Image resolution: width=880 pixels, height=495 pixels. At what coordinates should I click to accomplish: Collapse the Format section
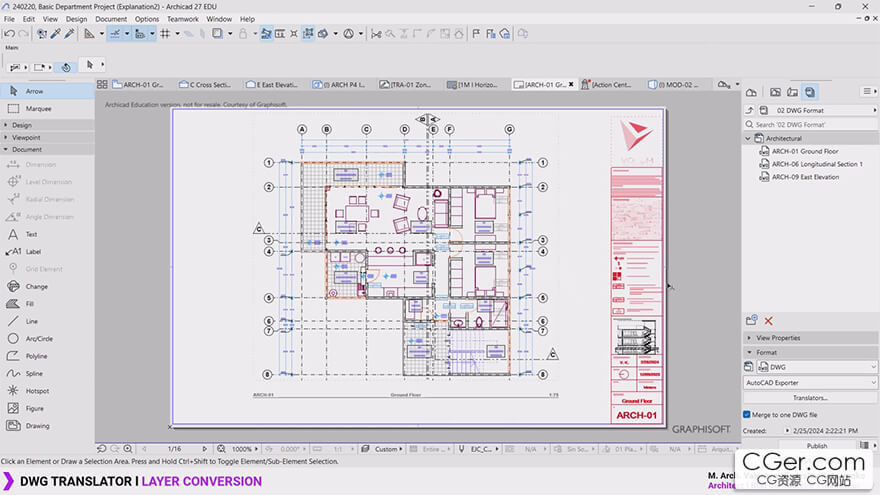tap(810, 352)
